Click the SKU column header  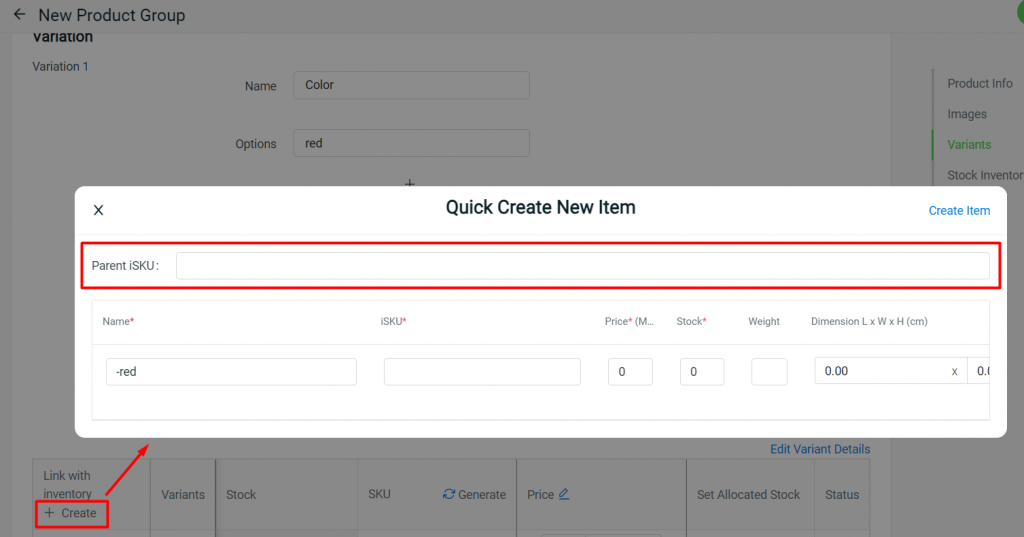click(379, 494)
